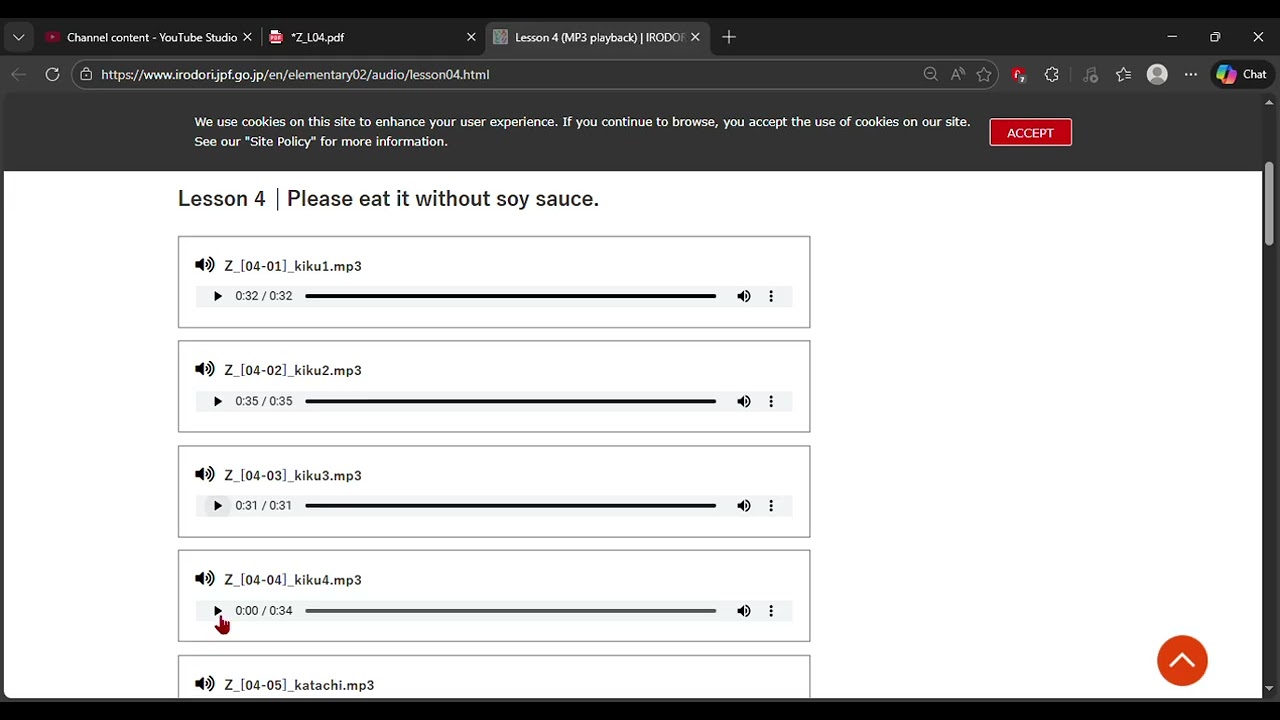
Task: Open more options for kiku3.mp3 player
Action: pos(771,506)
